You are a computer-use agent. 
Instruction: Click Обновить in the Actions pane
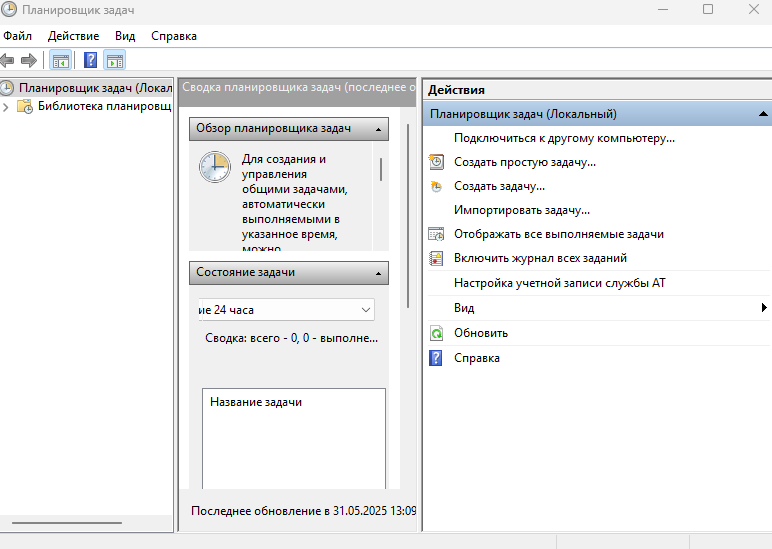coord(481,333)
